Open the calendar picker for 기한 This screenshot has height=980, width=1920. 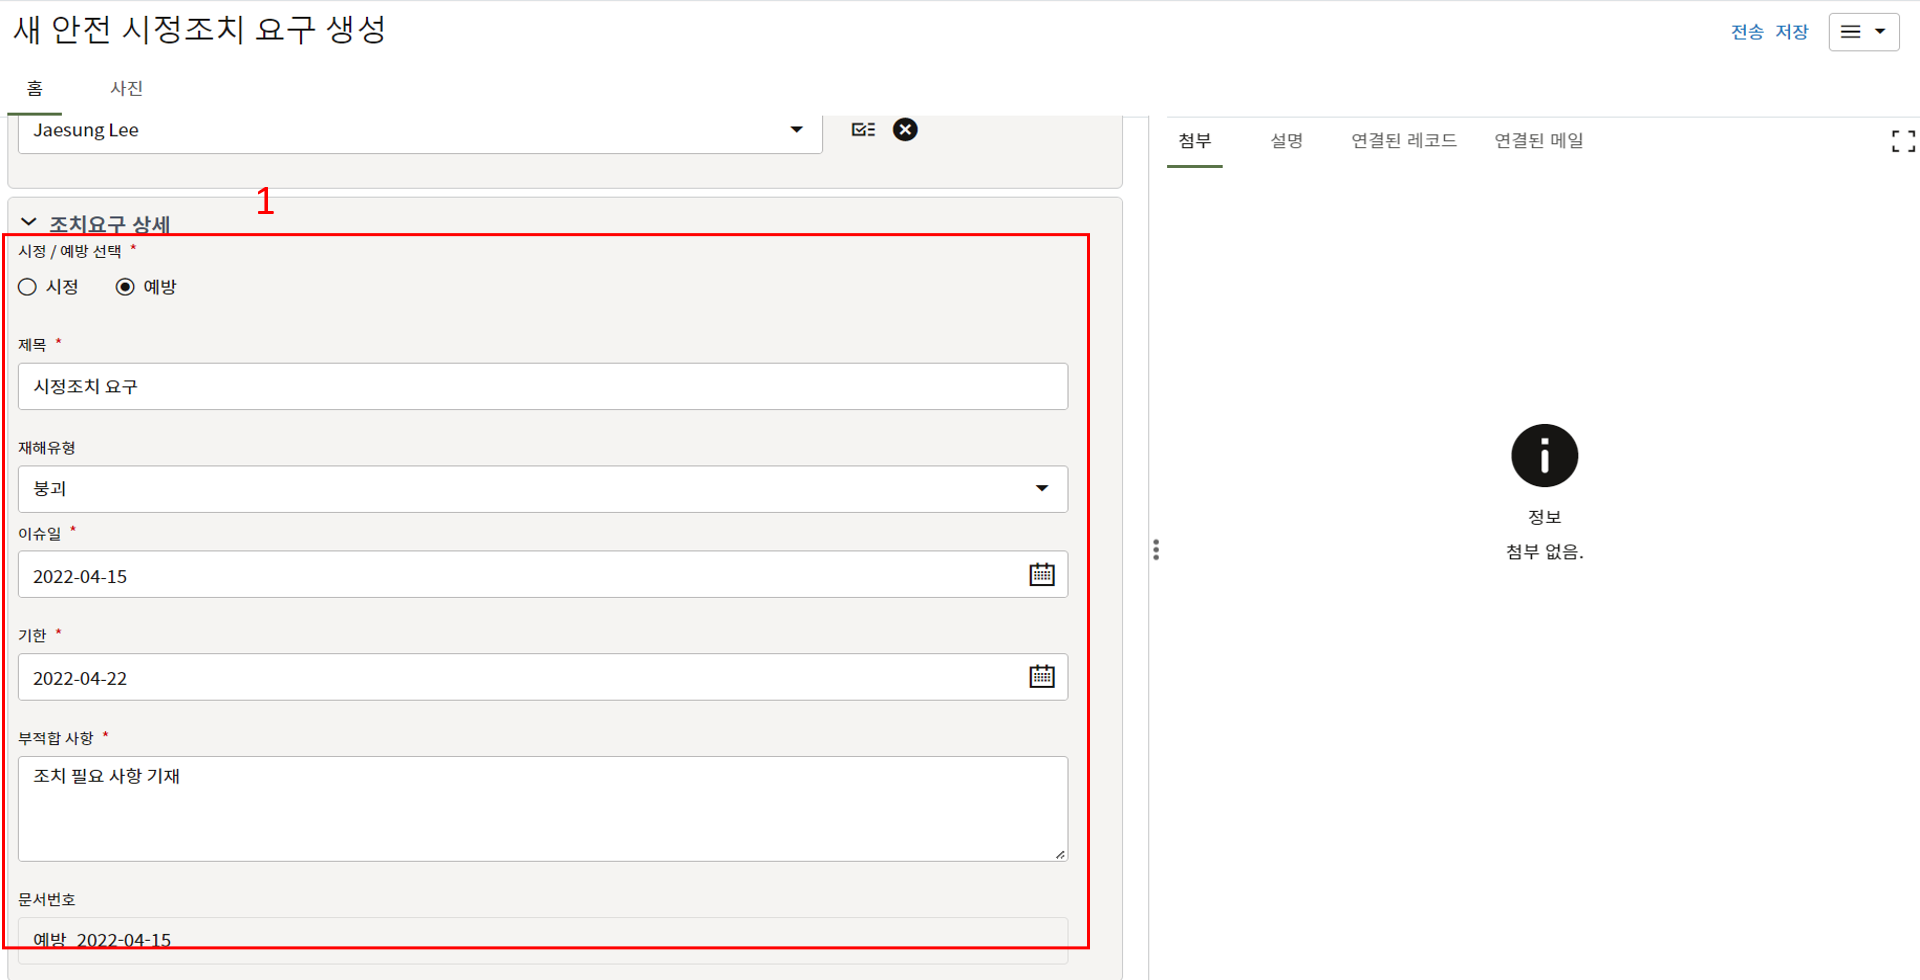1041,677
